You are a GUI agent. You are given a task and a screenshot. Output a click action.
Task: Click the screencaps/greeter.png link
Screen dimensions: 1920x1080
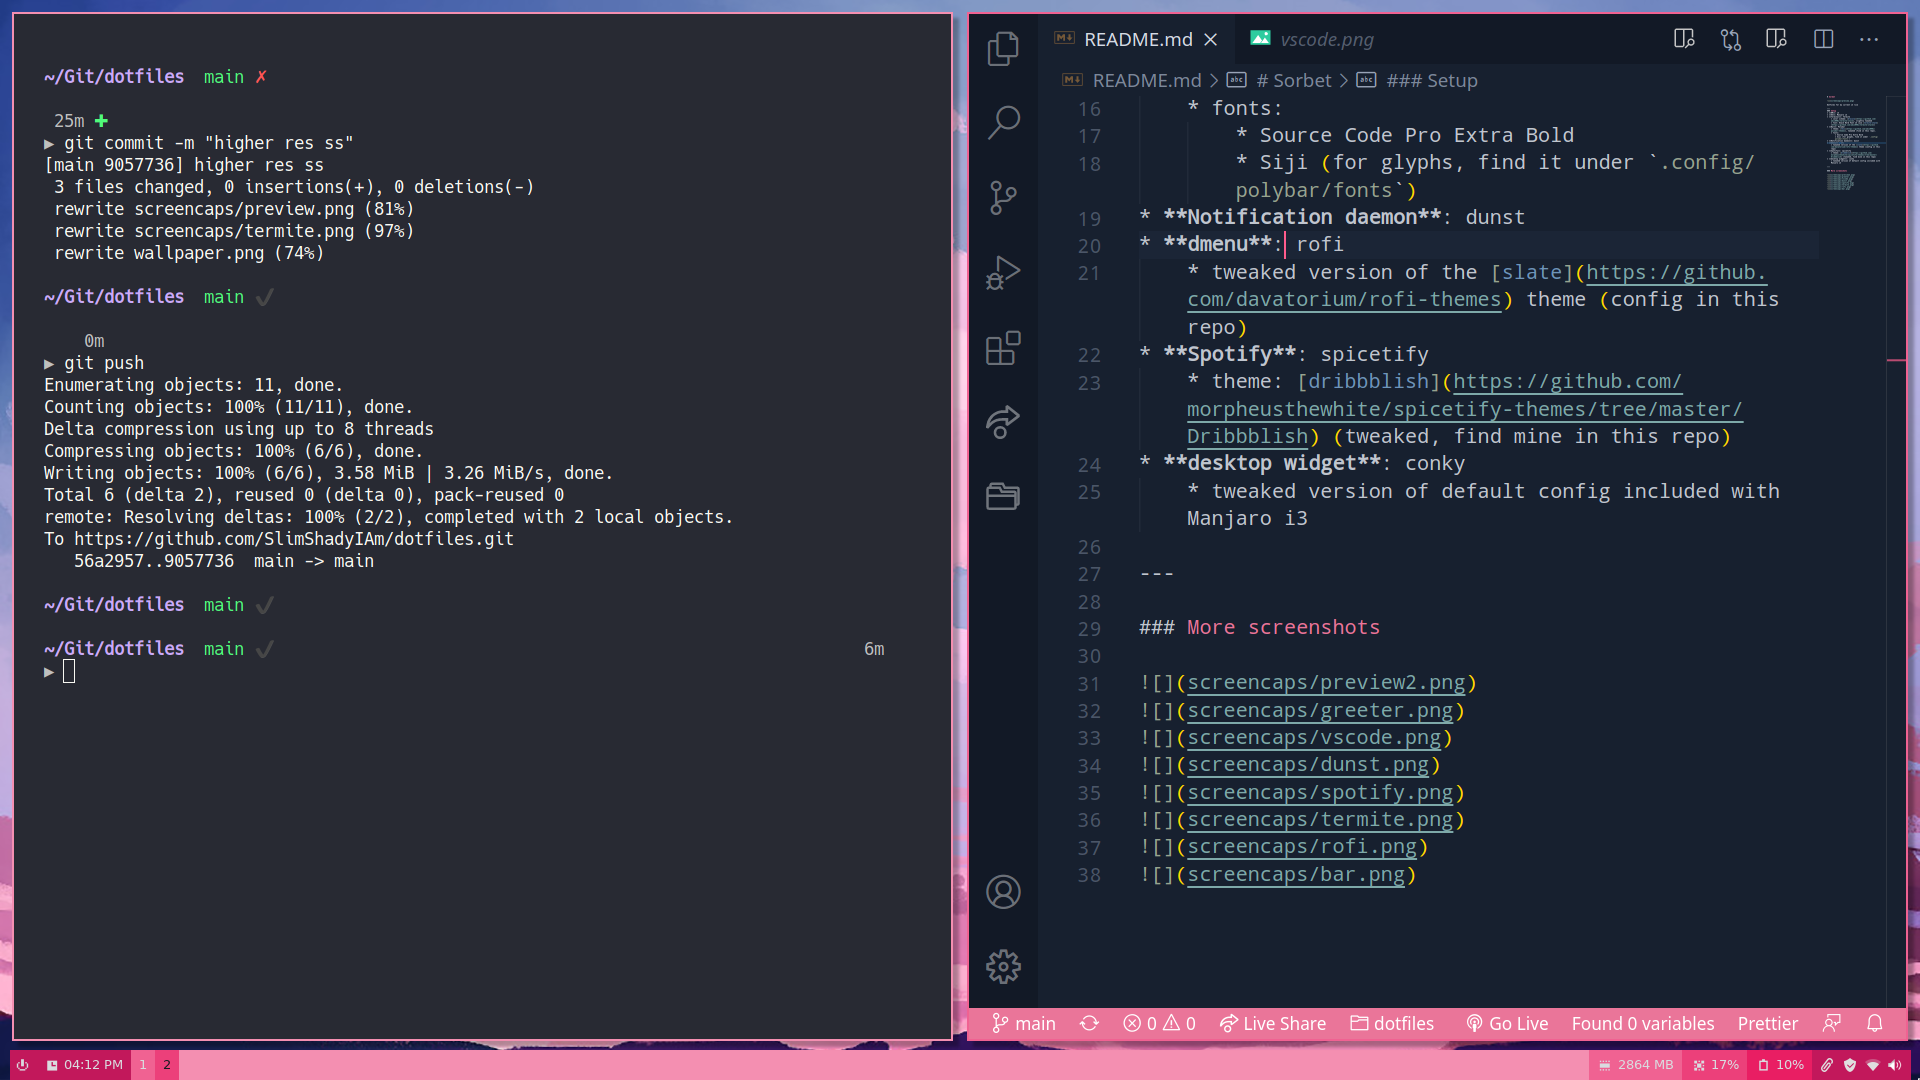point(1319,710)
